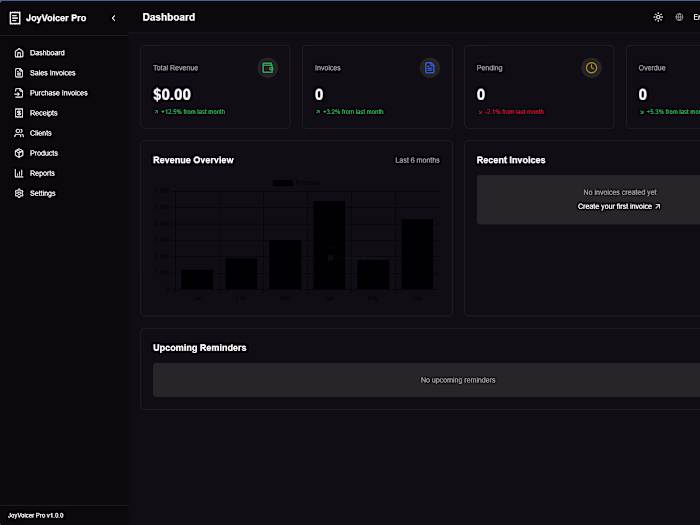Open the Settings gear icon

coord(19,193)
